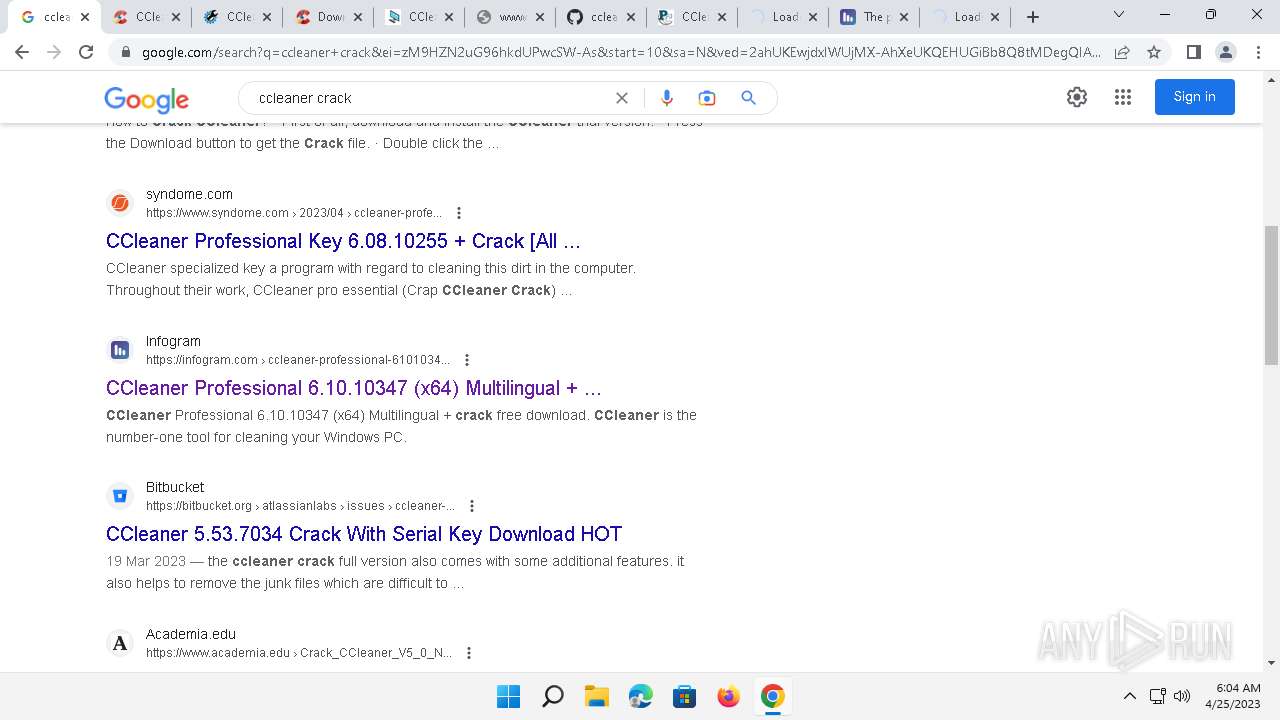Show hidden system tray icons

pyautogui.click(x=1130, y=696)
